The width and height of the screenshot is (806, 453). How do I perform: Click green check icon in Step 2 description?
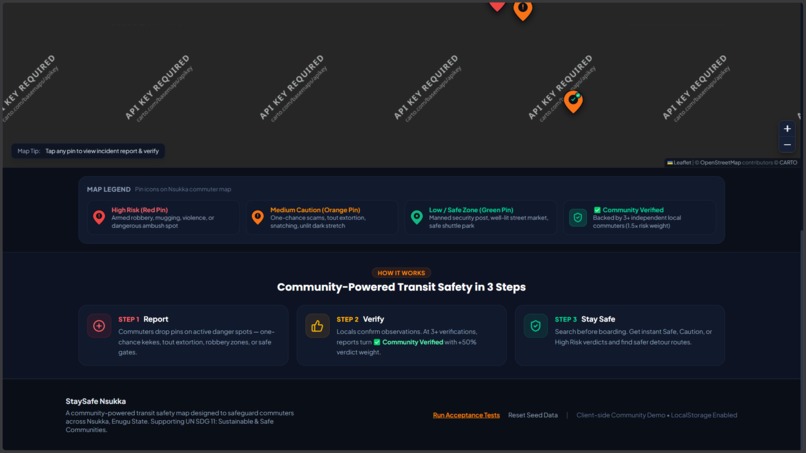(377, 342)
